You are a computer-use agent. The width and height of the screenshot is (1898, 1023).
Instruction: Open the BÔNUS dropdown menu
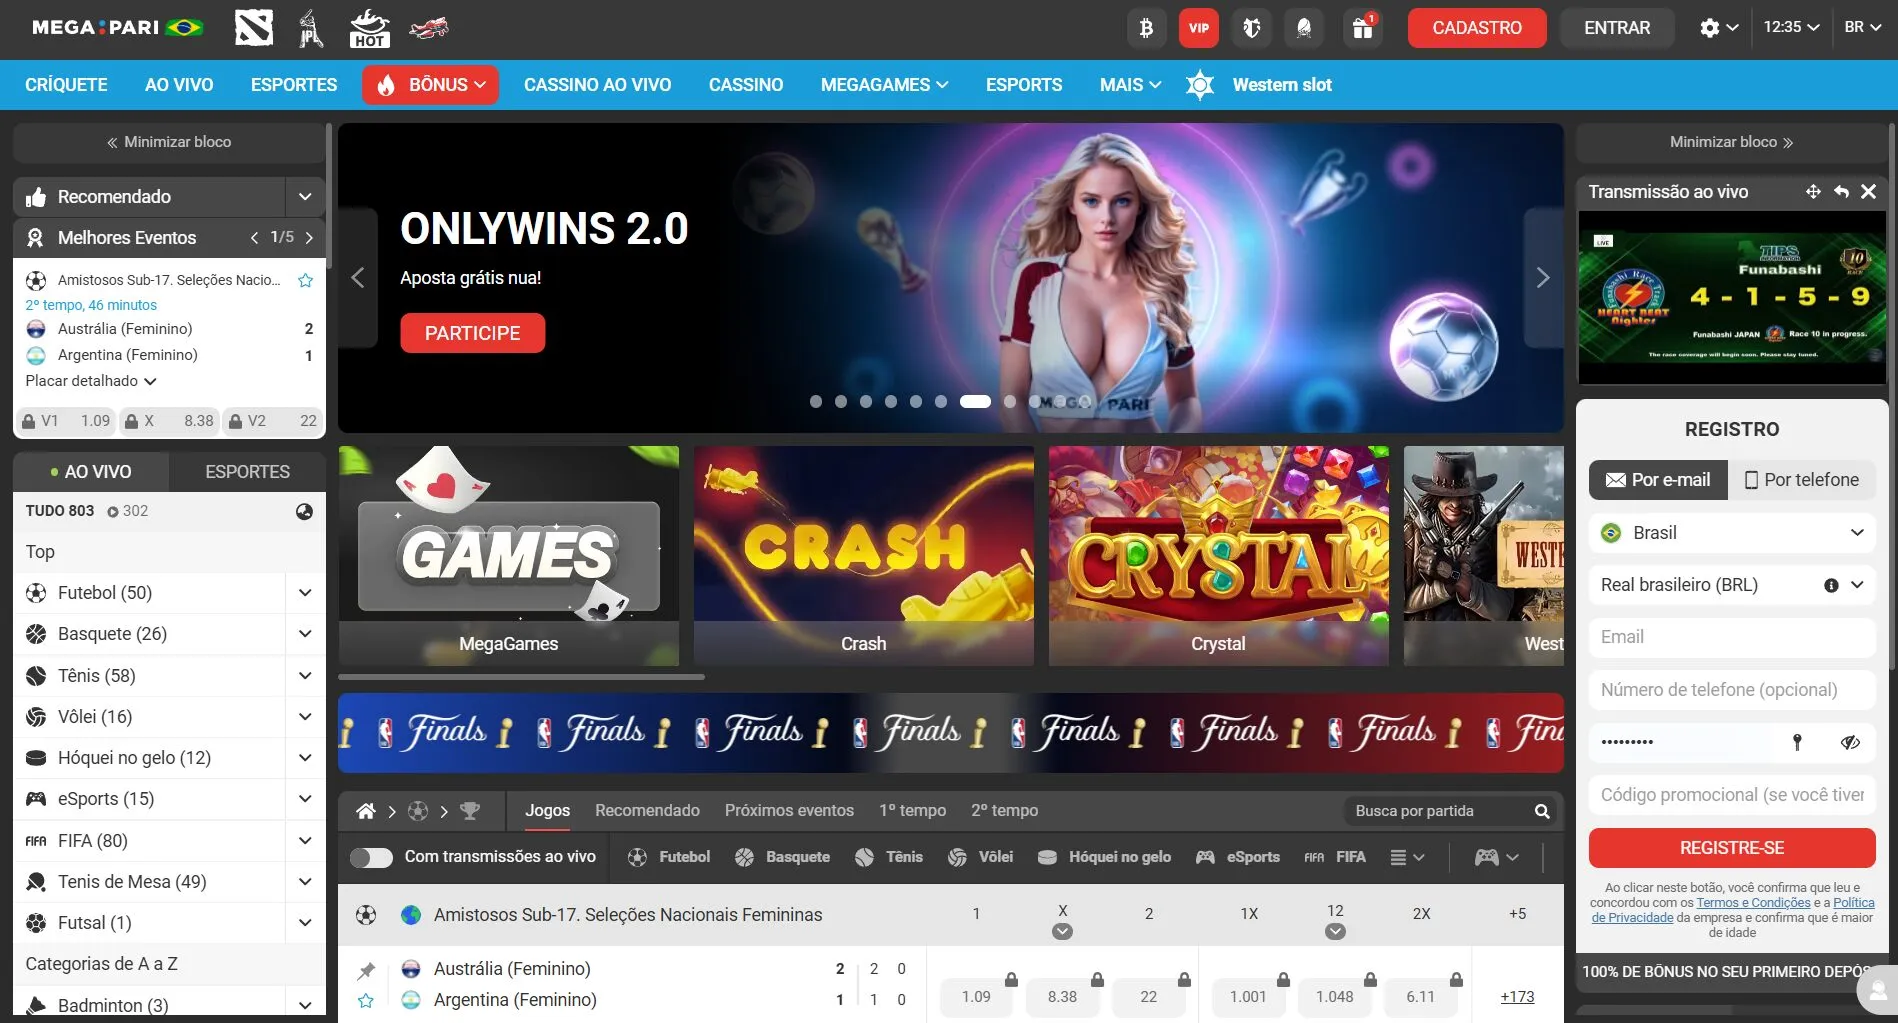430,85
